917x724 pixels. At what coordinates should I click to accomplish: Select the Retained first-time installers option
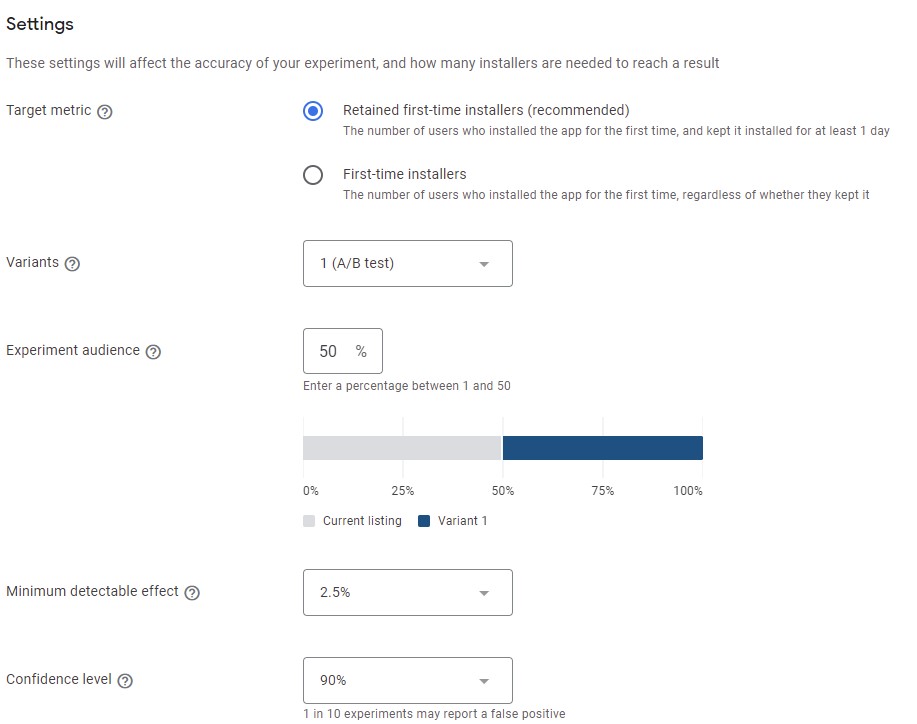[x=313, y=111]
